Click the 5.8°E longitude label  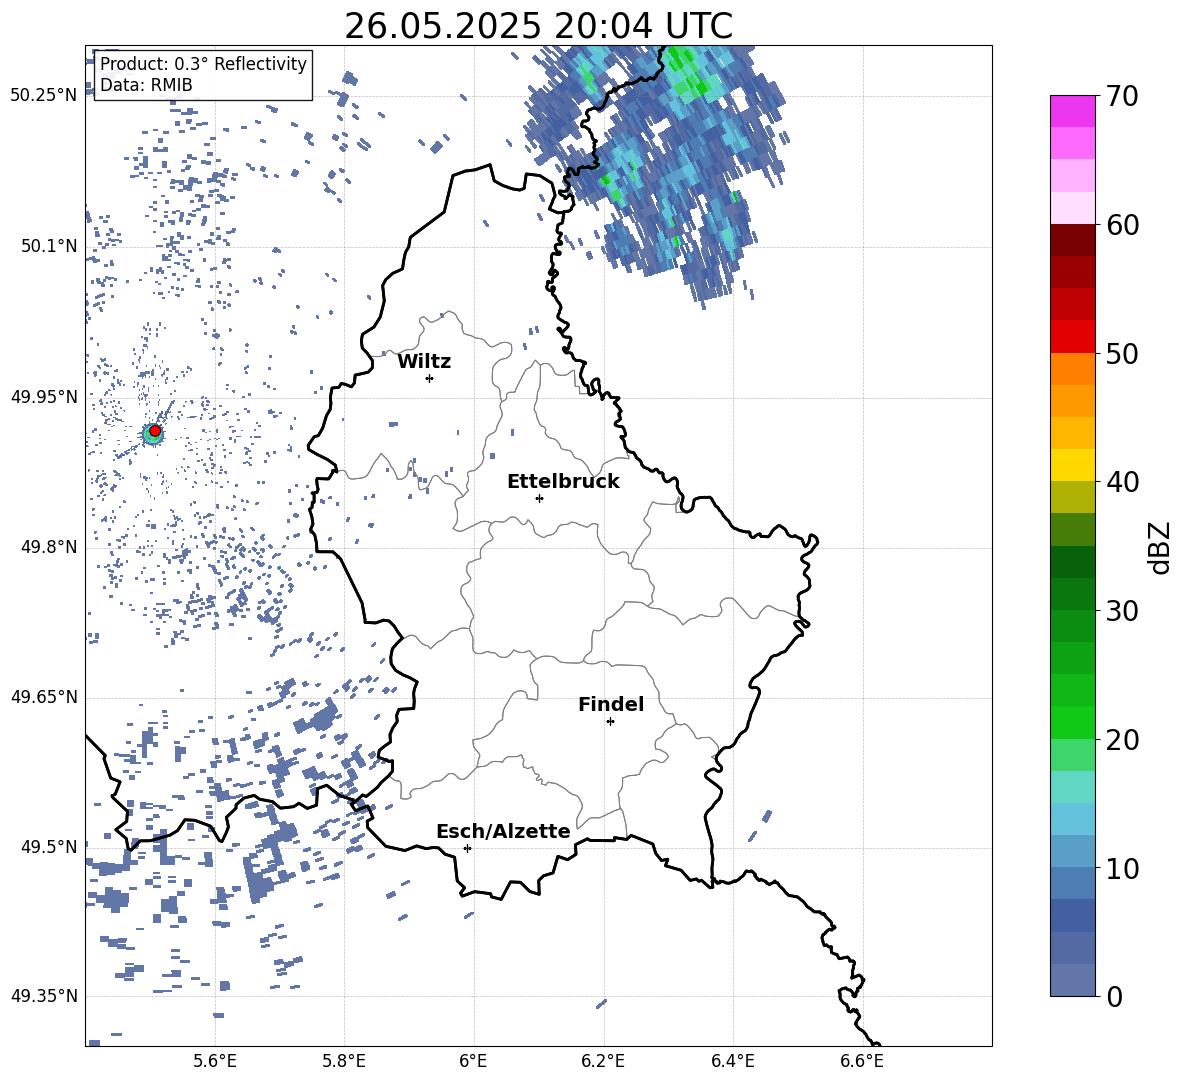pyautogui.click(x=344, y=1061)
